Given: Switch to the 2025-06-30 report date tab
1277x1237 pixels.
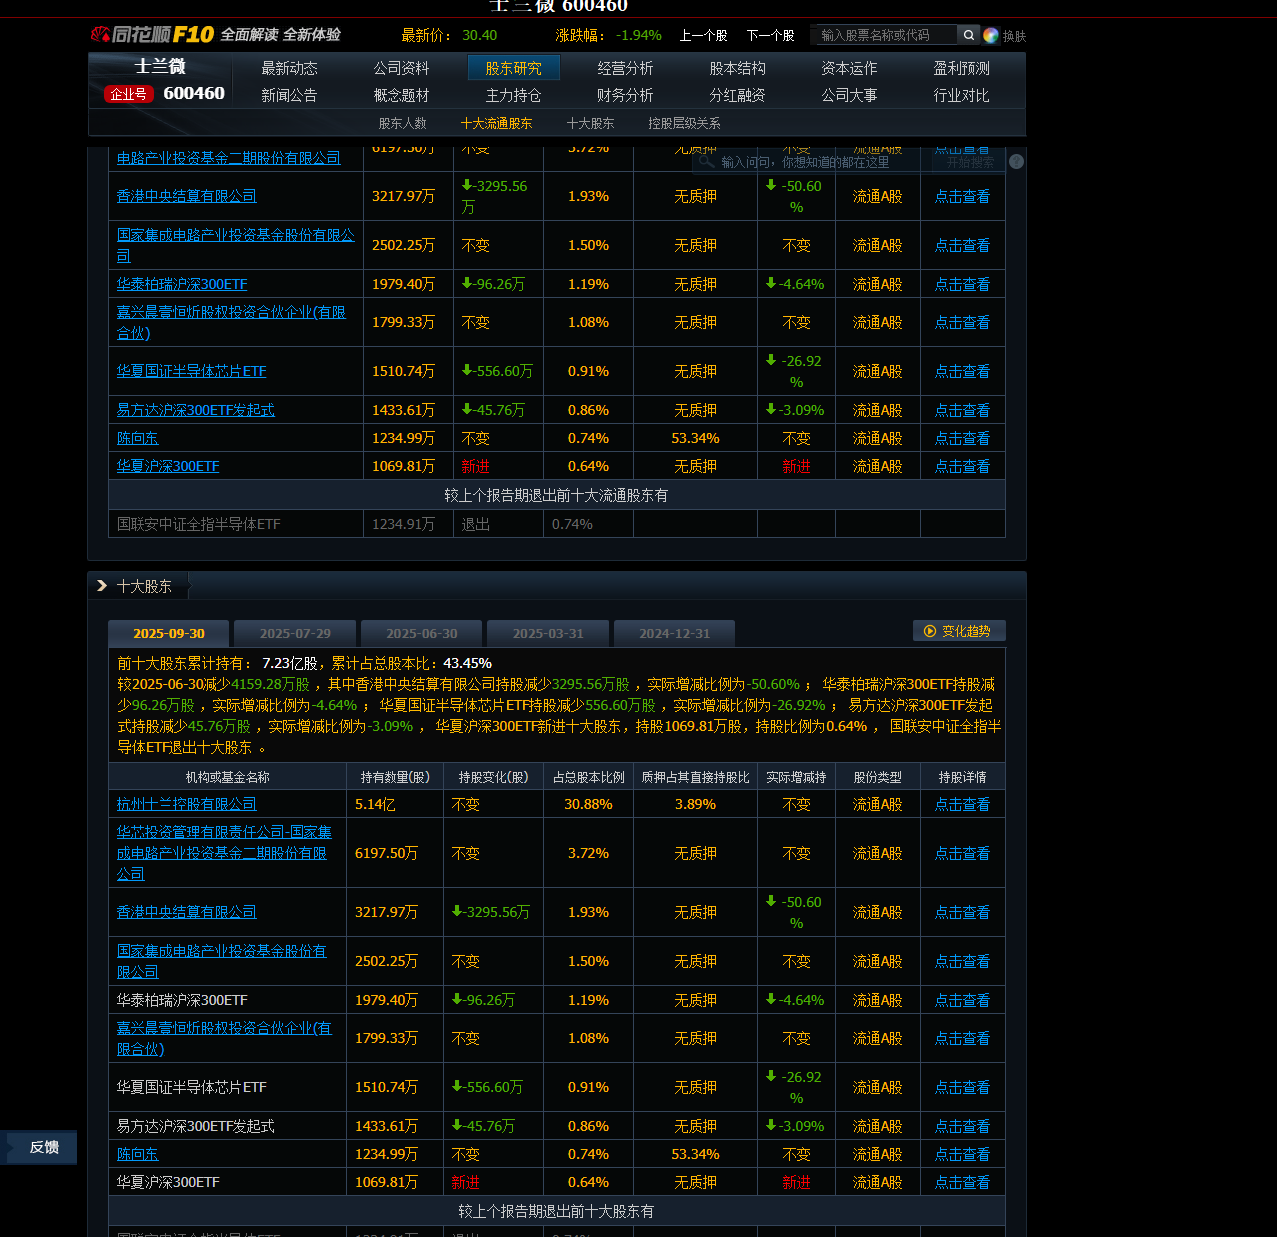Looking at the screenshot, I should pyautogui.click(x=422, y=633).
